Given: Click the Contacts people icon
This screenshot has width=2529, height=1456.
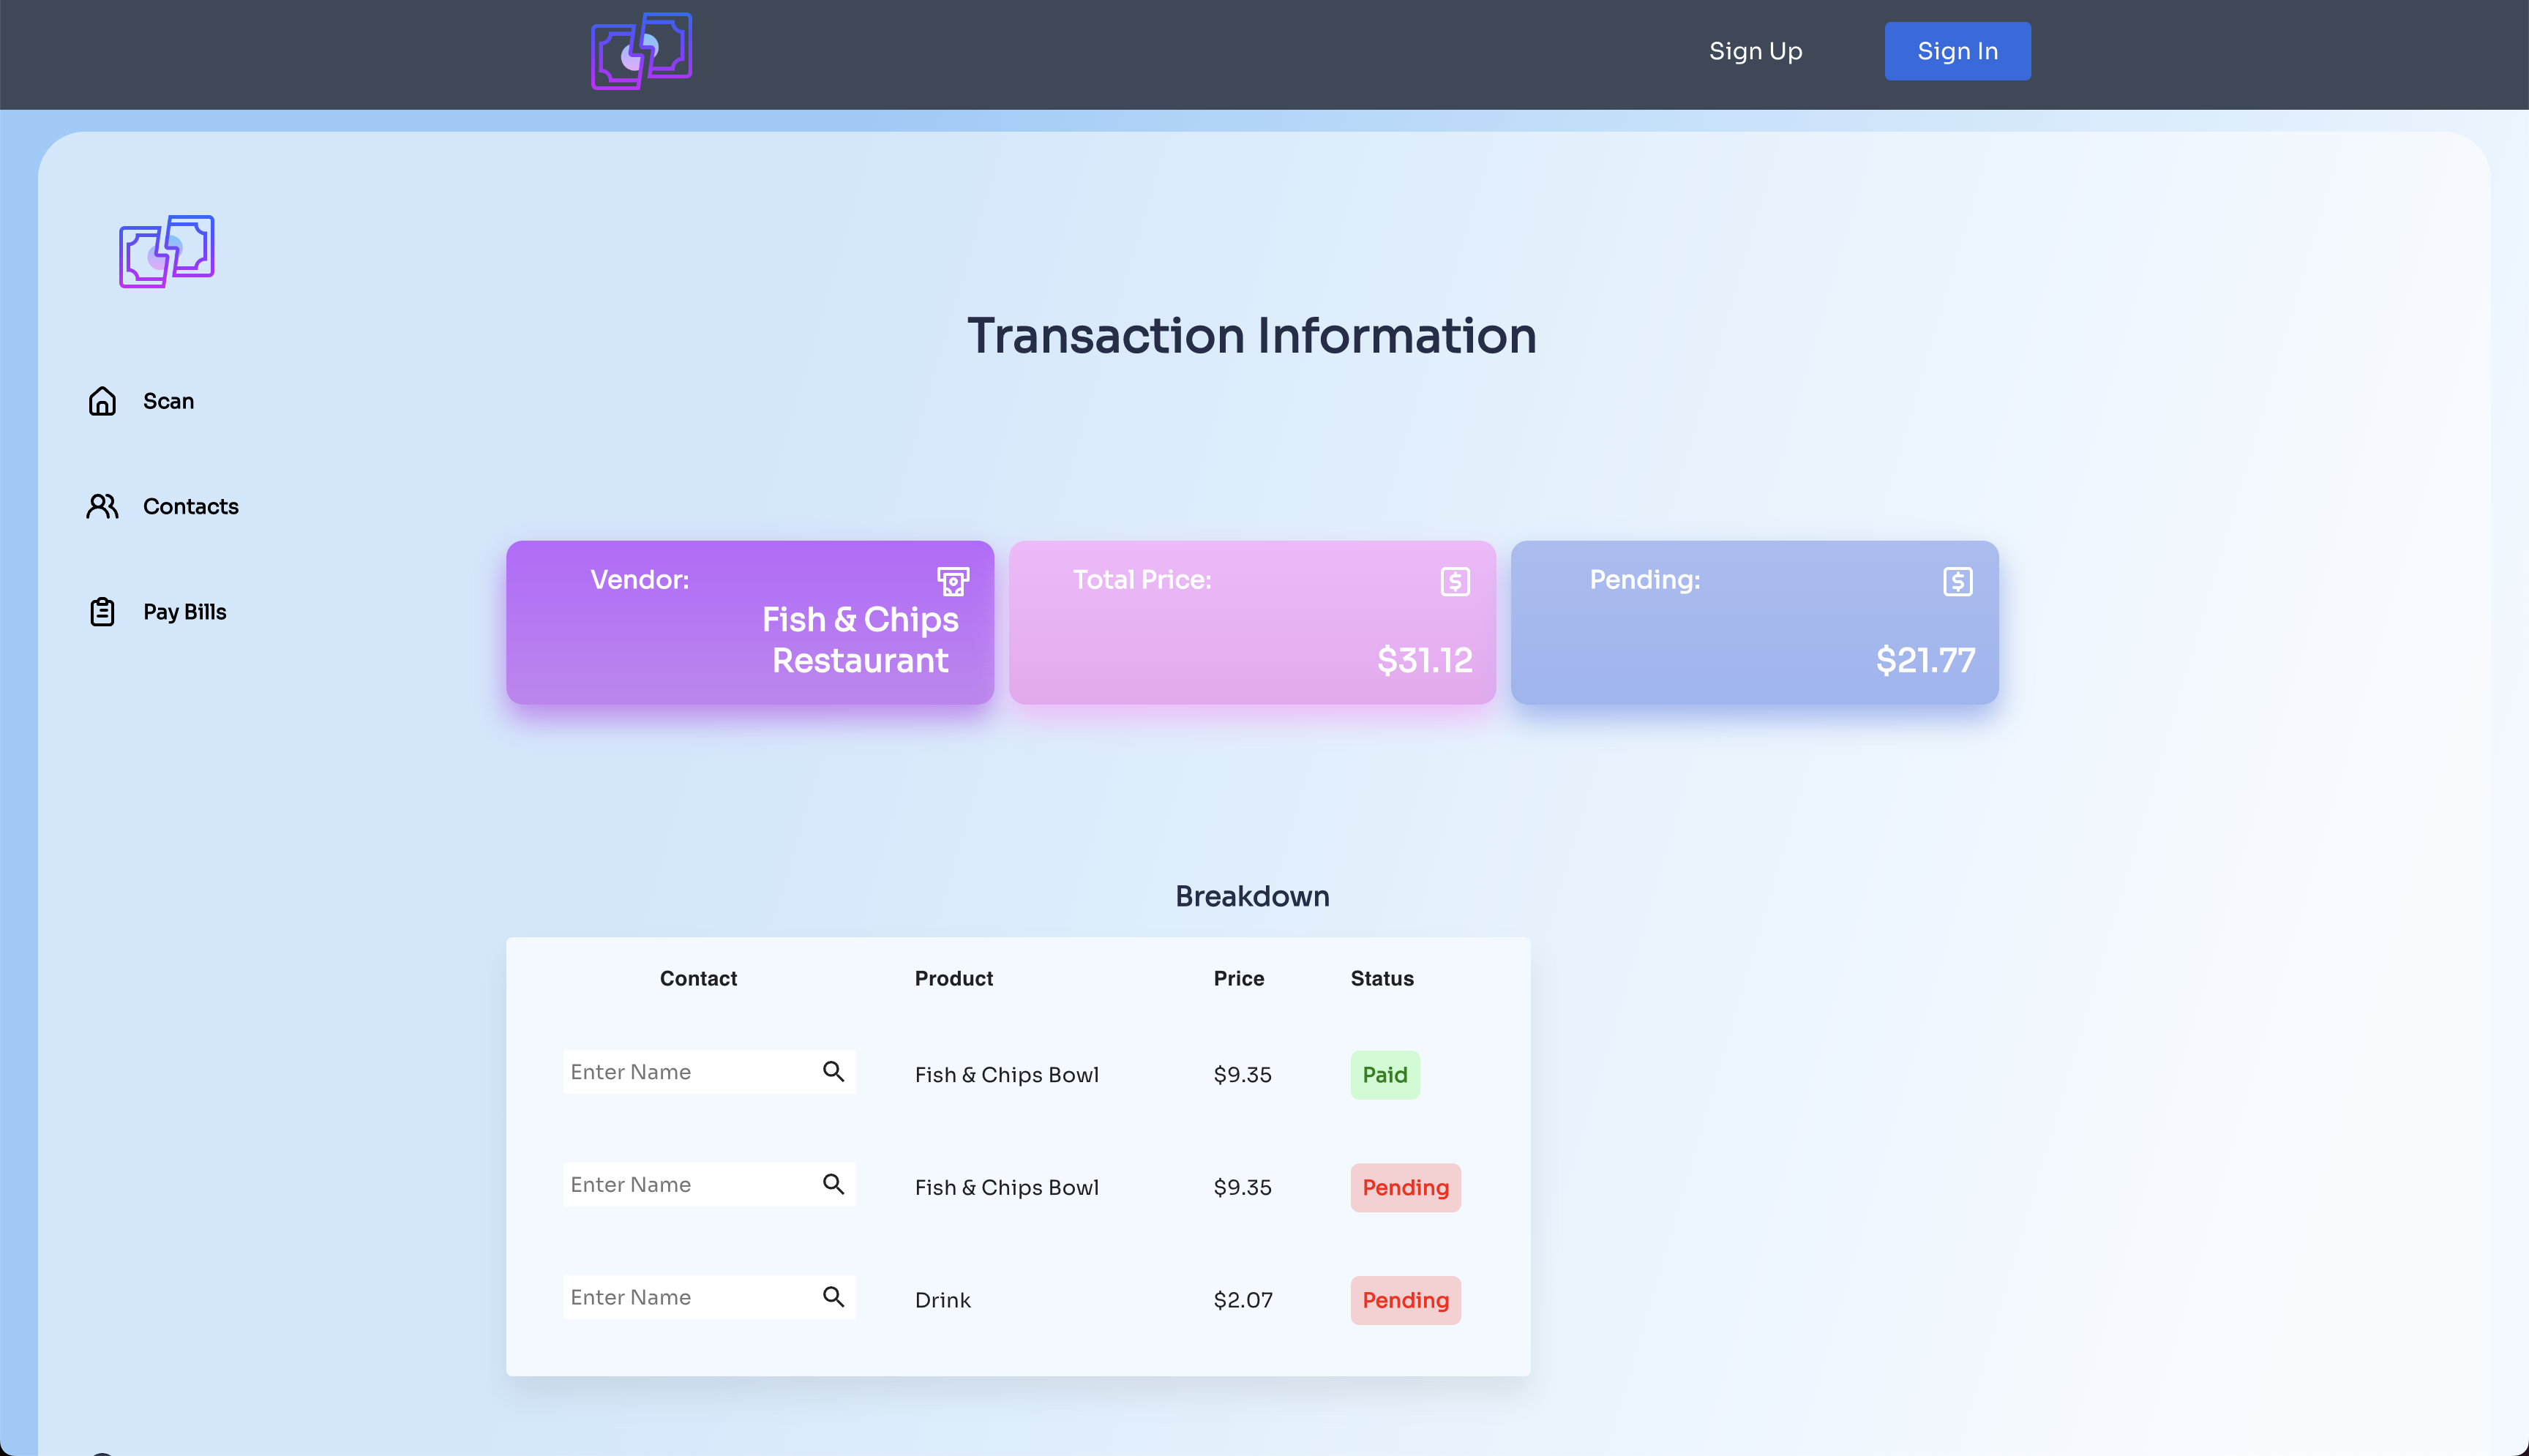Looking at the screenshot, I should tap(102, 506).
